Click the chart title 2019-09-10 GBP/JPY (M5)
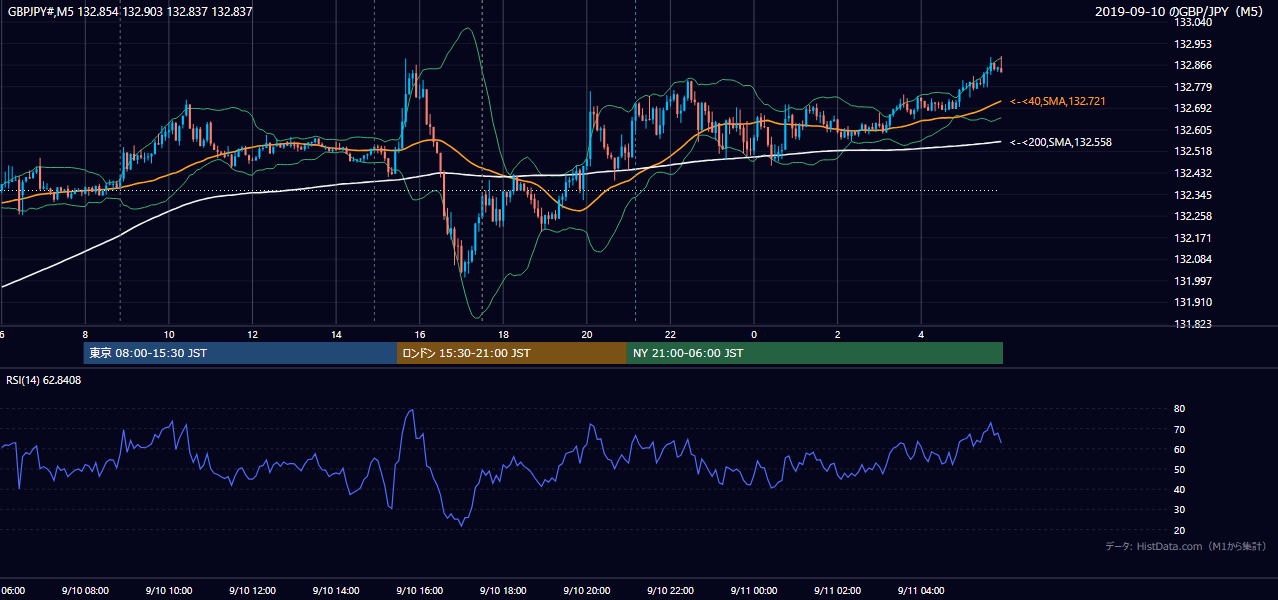The height and width of the screenshot is (600, 1278). pyautogui.click(x=1181, y=12)
